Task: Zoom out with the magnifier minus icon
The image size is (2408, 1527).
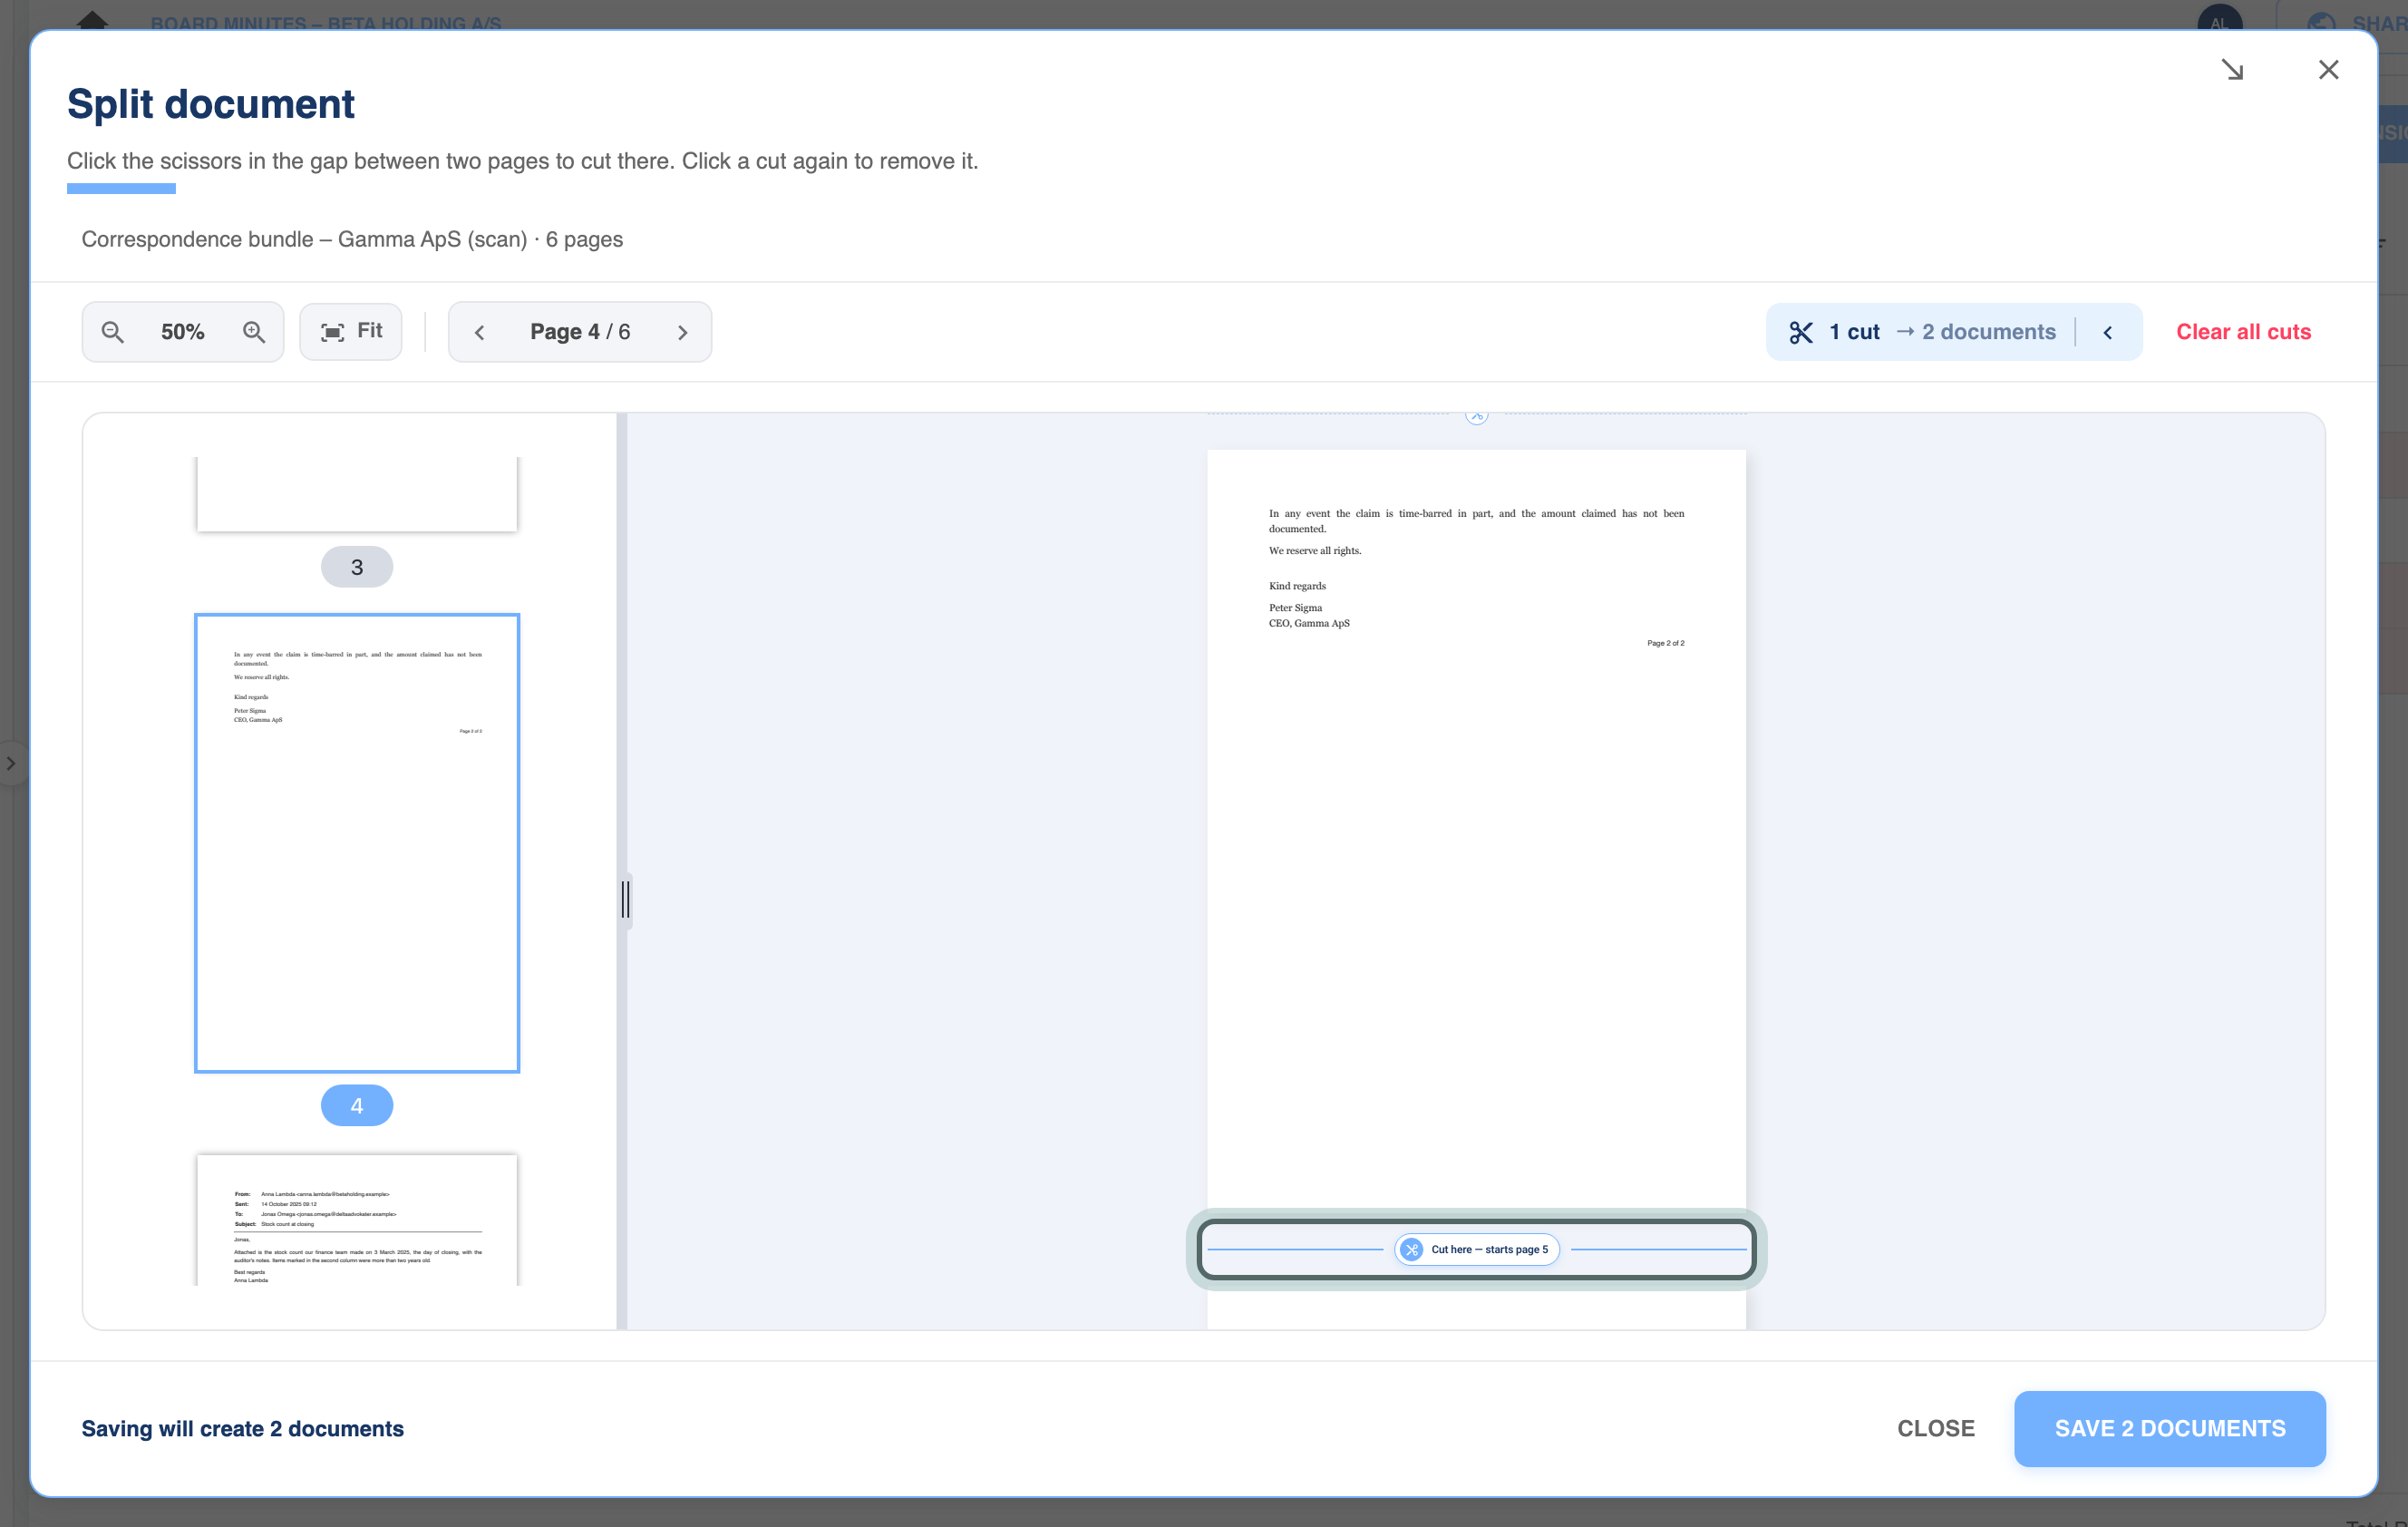Action: 113,332
